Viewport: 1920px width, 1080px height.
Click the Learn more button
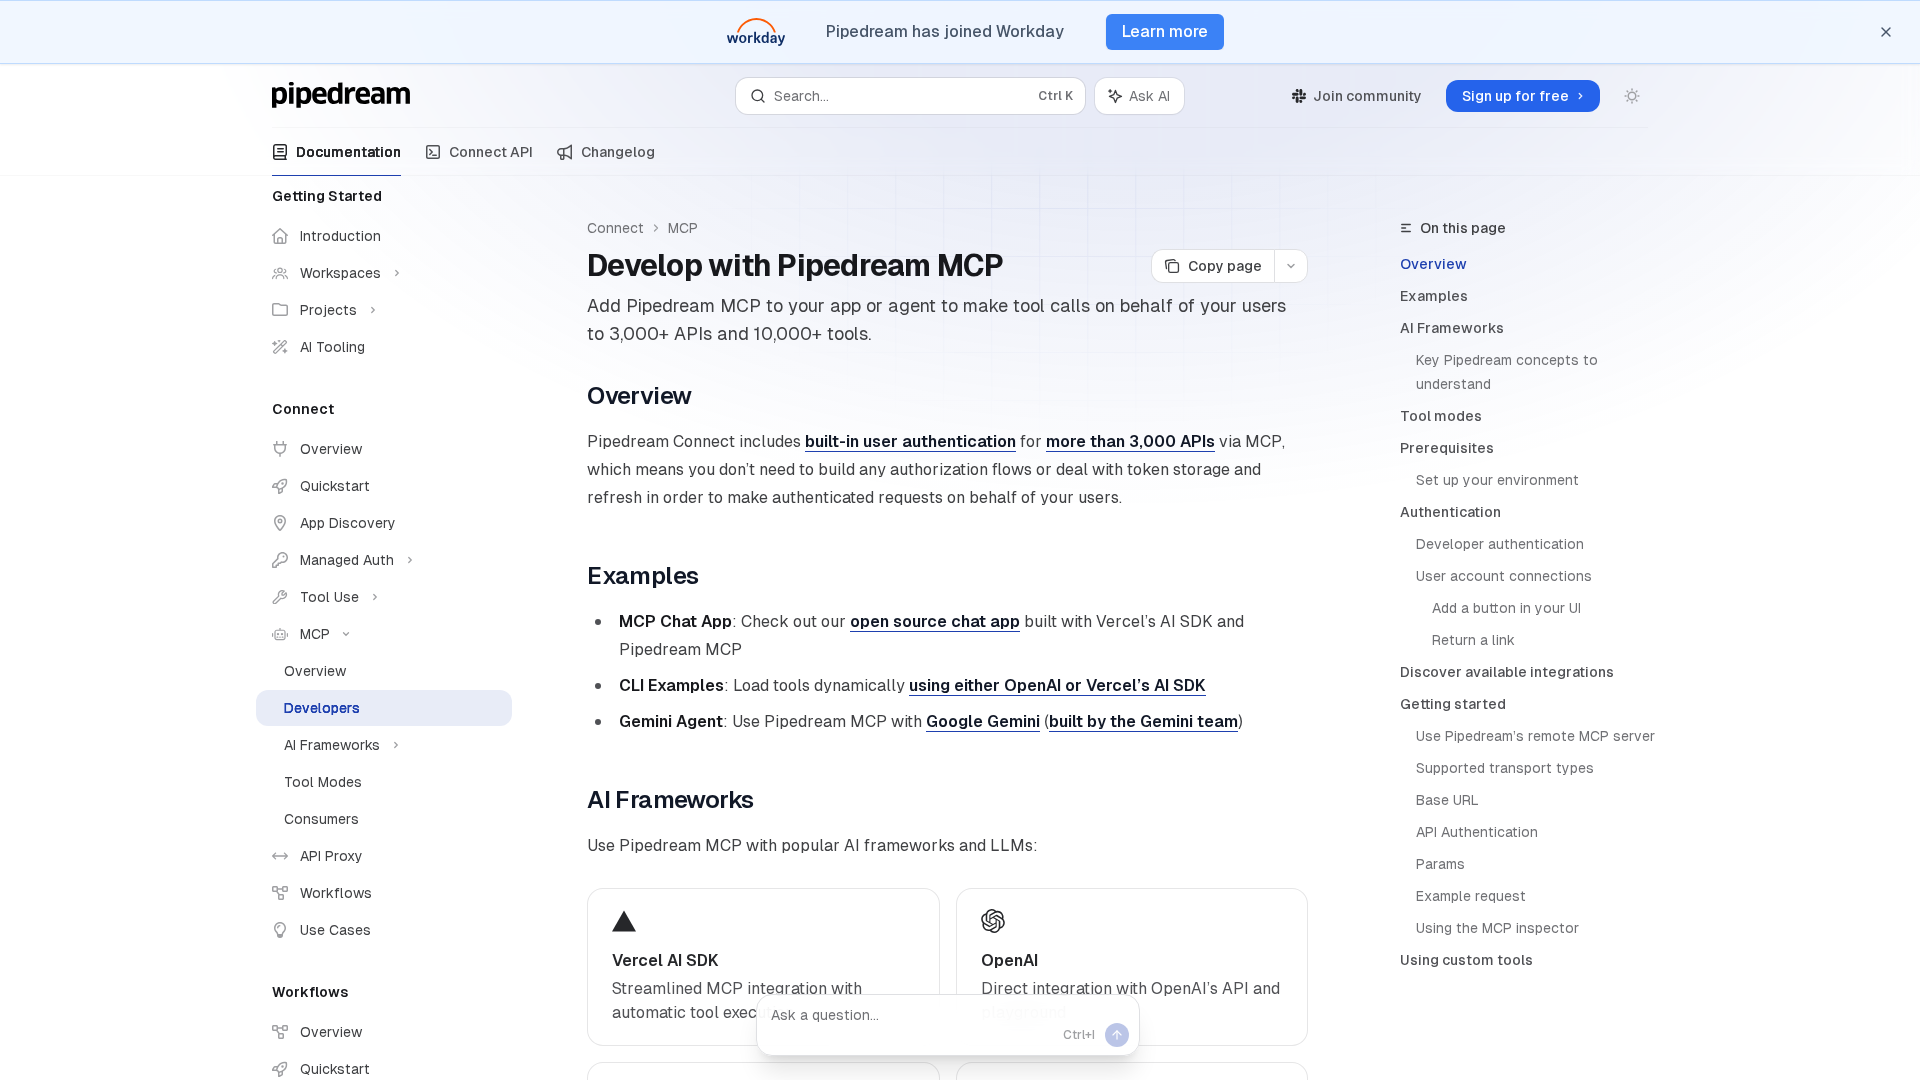coord(1164,32)
